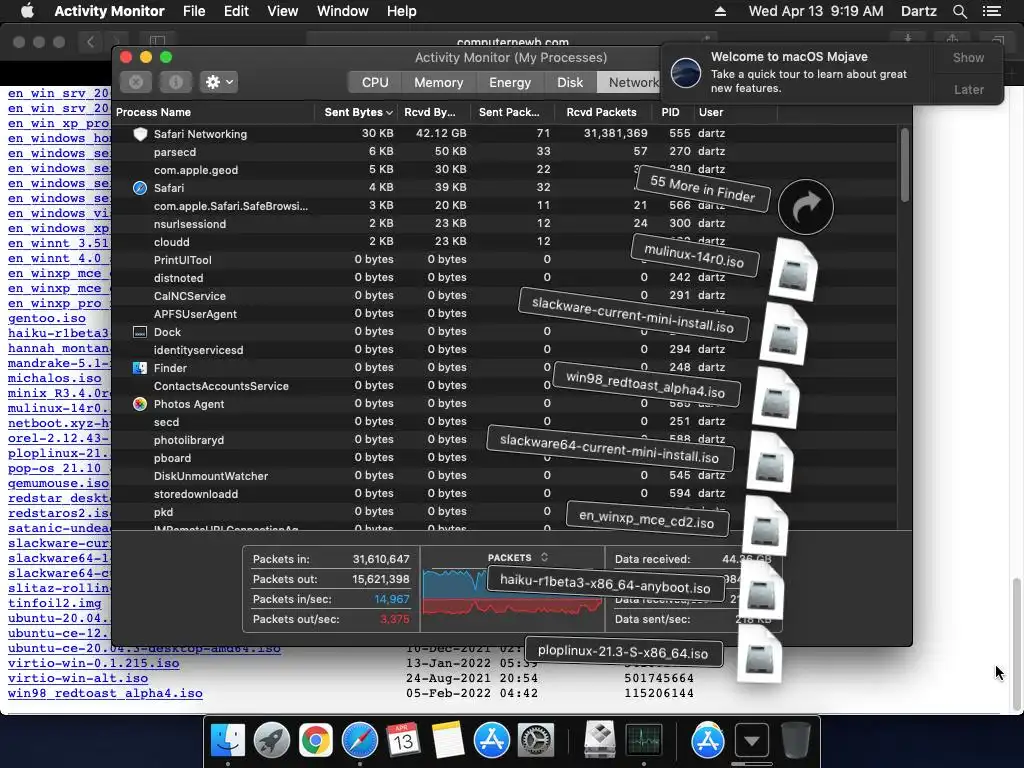This screenshot has height=768, width=1024.
Task: Click Show on the Mojave notification
Action: click(x=968, y=57)
